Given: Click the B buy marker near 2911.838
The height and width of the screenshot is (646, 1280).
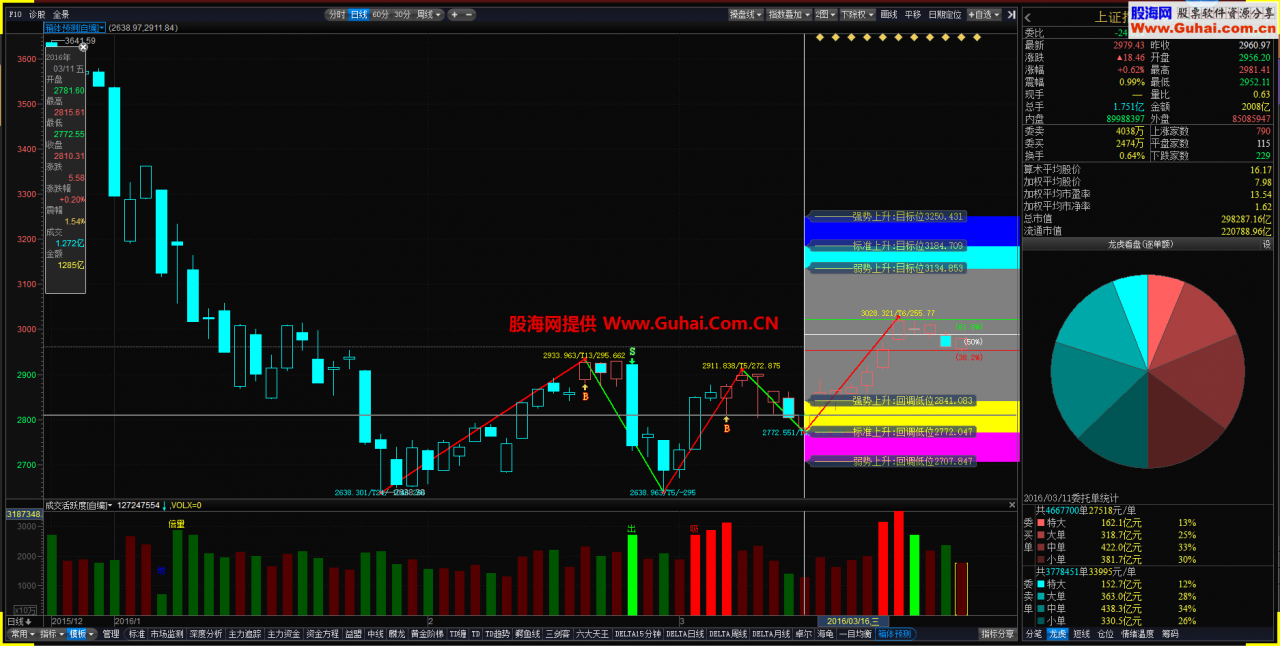Looking at the screenshot, I should (726, 428).
